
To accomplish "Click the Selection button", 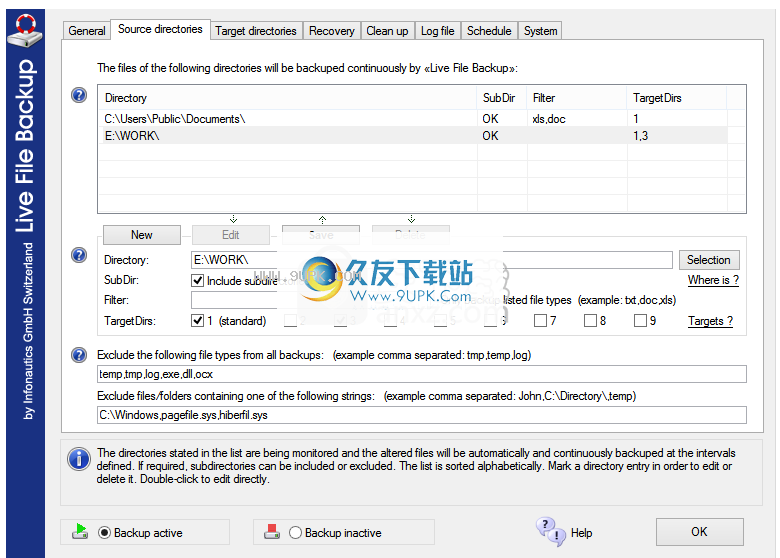I will coord(709,260).
